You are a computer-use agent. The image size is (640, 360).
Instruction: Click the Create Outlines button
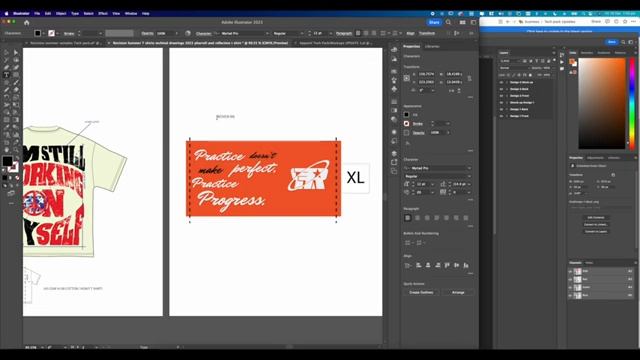[x=421, y=293]
